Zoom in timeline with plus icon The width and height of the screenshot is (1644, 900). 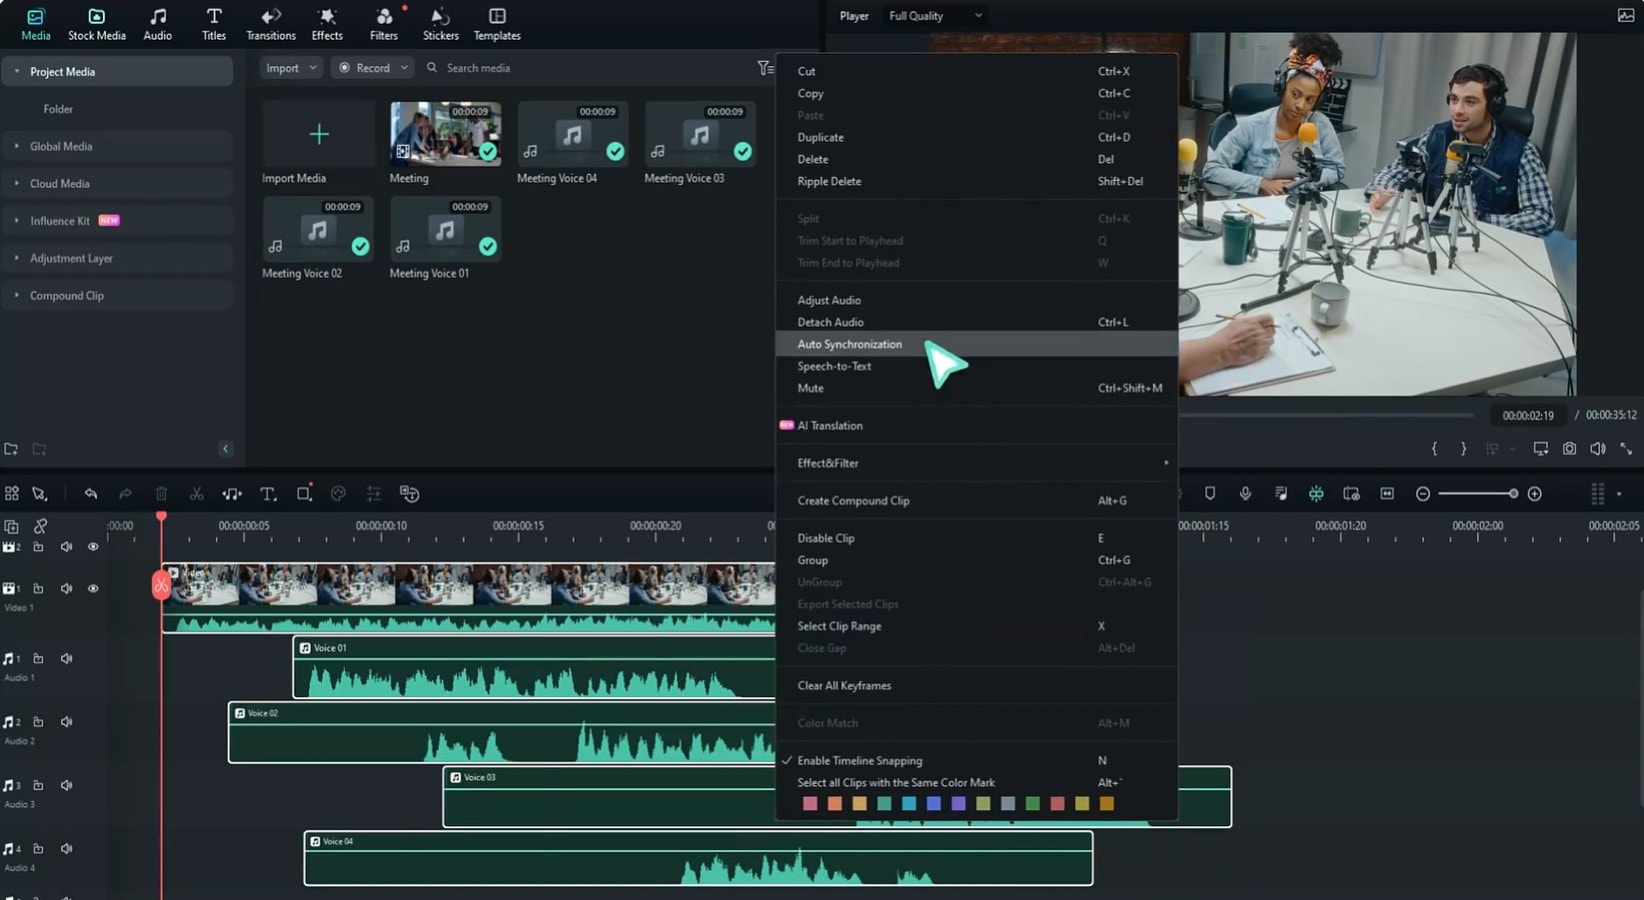tap(1535, 493)
